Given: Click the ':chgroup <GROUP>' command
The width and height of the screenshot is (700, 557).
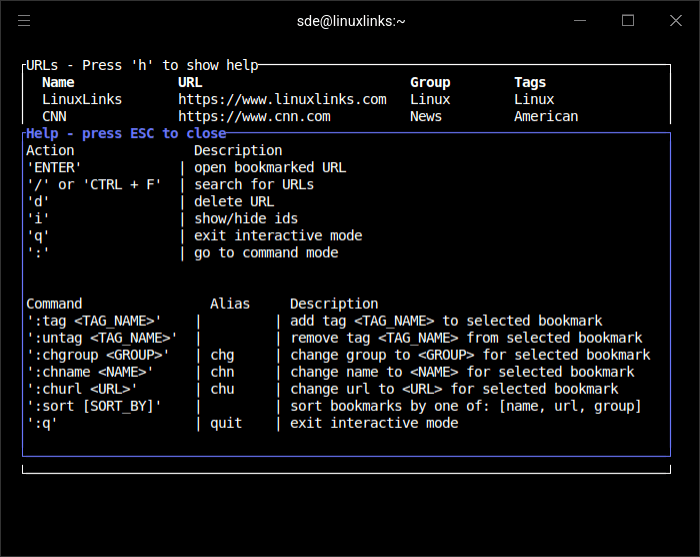Looking at the screenshot, I should click(x=98, y=355).
